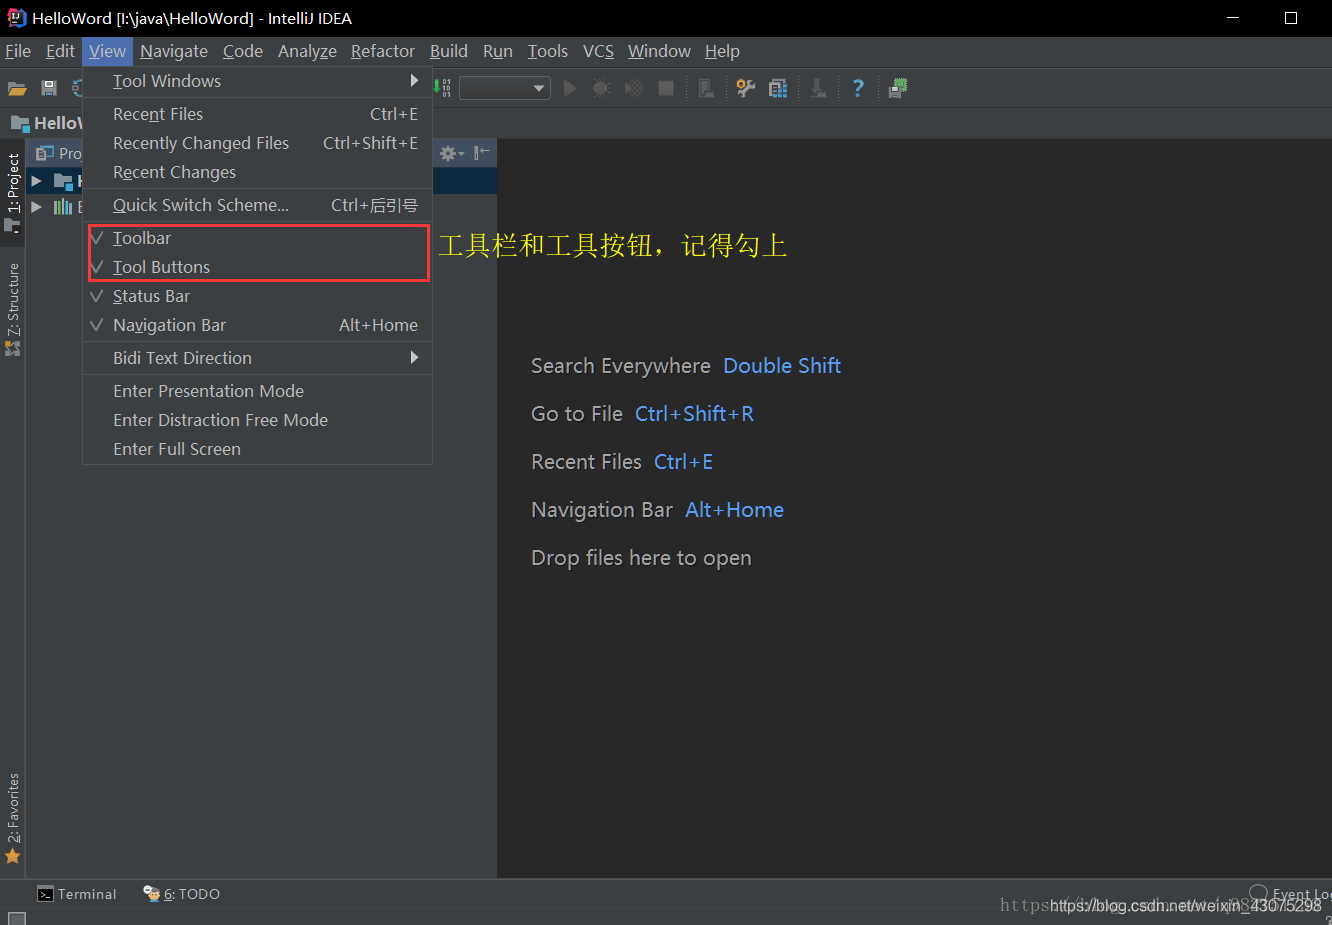Image resolution: width=1332 pixels, height=925 pixels.
Task: Open the 2: Favorites side tab
Action: 13,818
